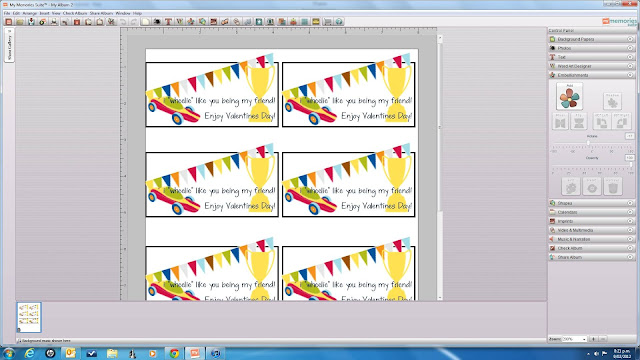640x360 pixels.
Task: Click the shopping cart icon in toolbar
Action: (x=327, y=22)
